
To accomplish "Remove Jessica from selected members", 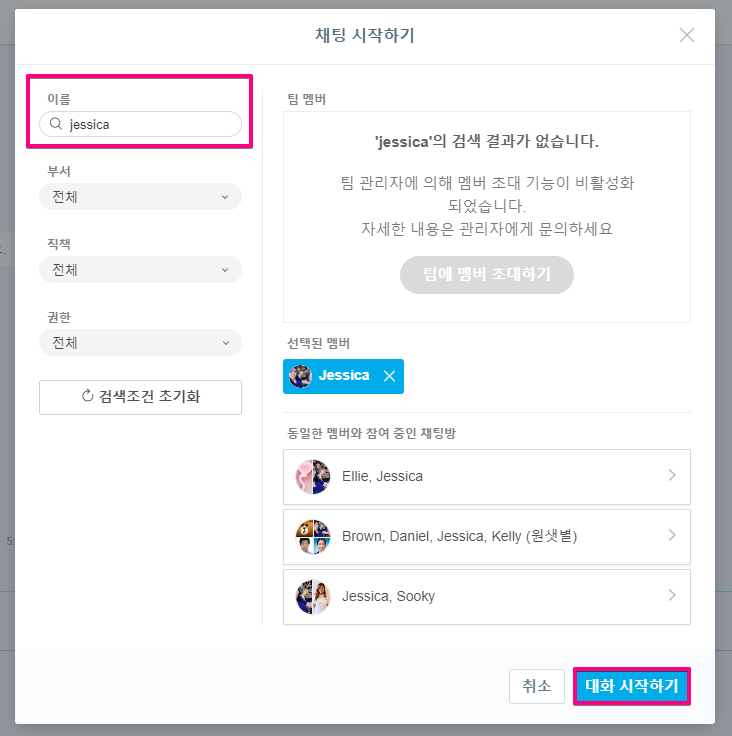I will (x=390, y=376).
